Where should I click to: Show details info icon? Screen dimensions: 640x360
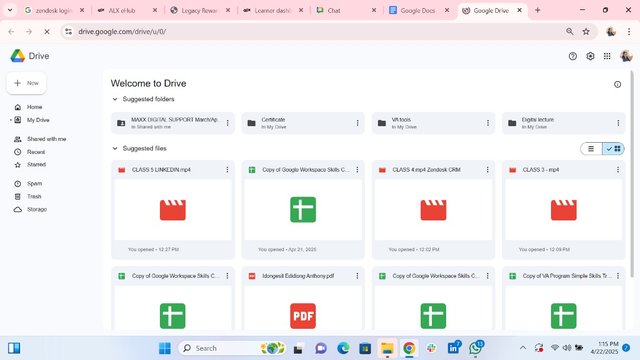click(617, 84)
